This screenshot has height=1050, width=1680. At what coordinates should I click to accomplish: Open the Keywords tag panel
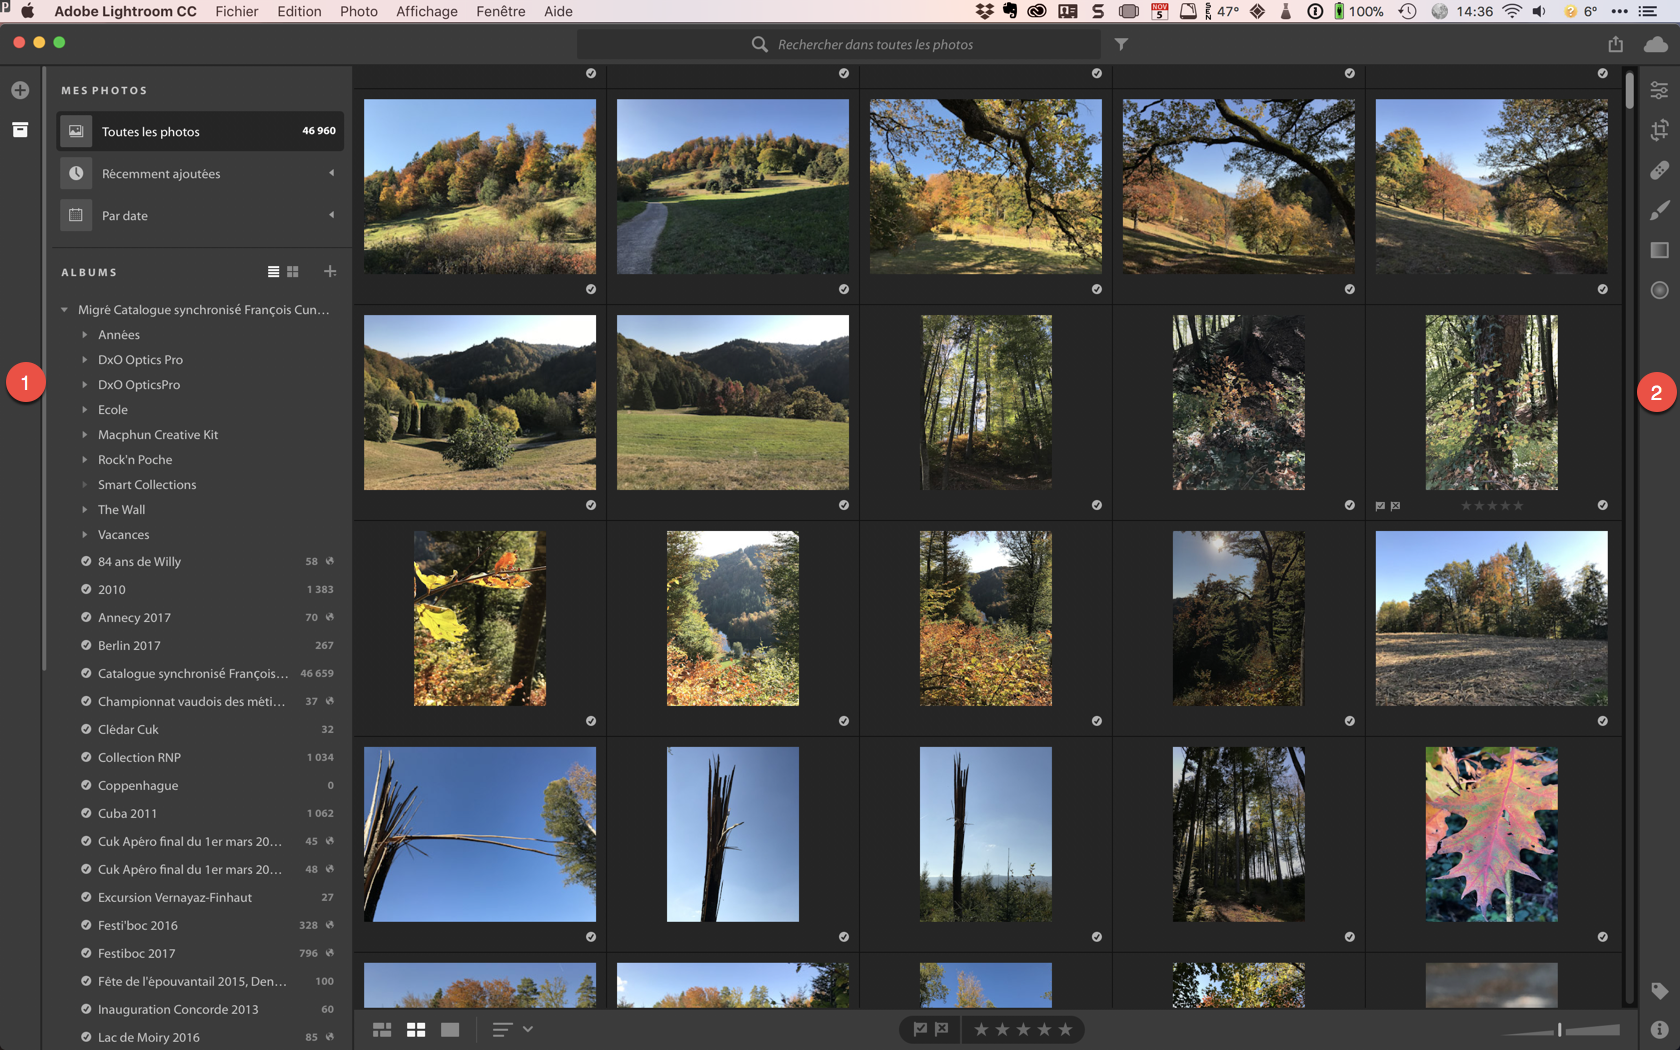1659,991
